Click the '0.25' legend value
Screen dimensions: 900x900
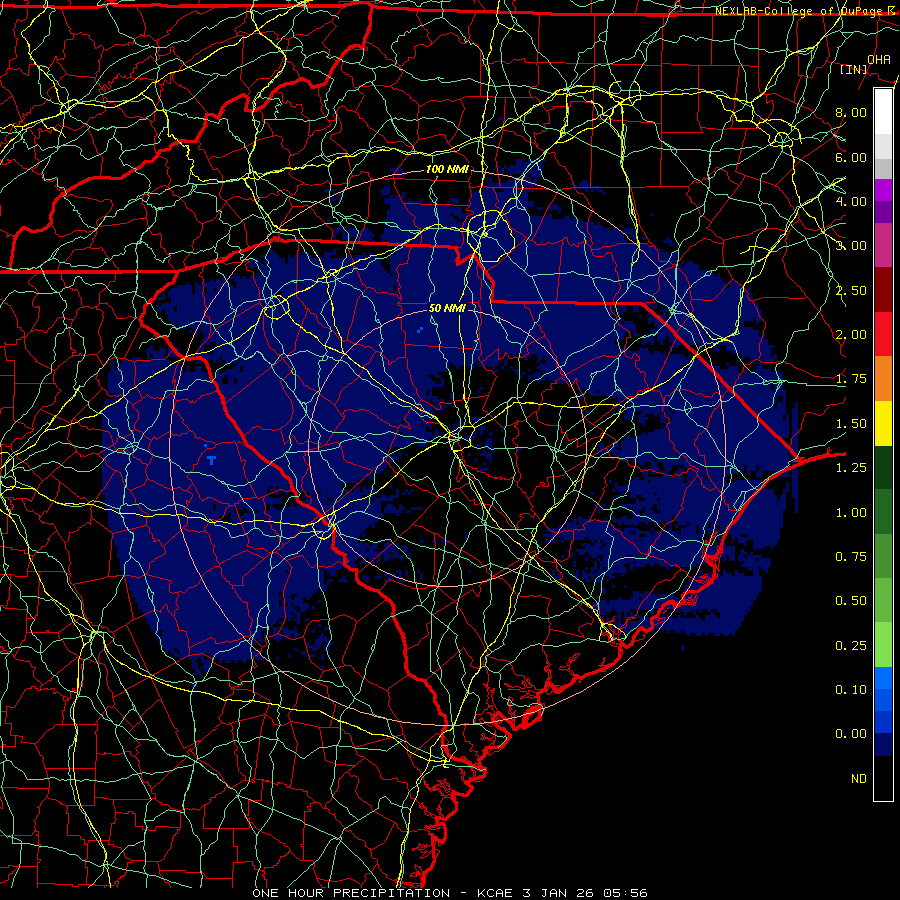pos(850,646)
